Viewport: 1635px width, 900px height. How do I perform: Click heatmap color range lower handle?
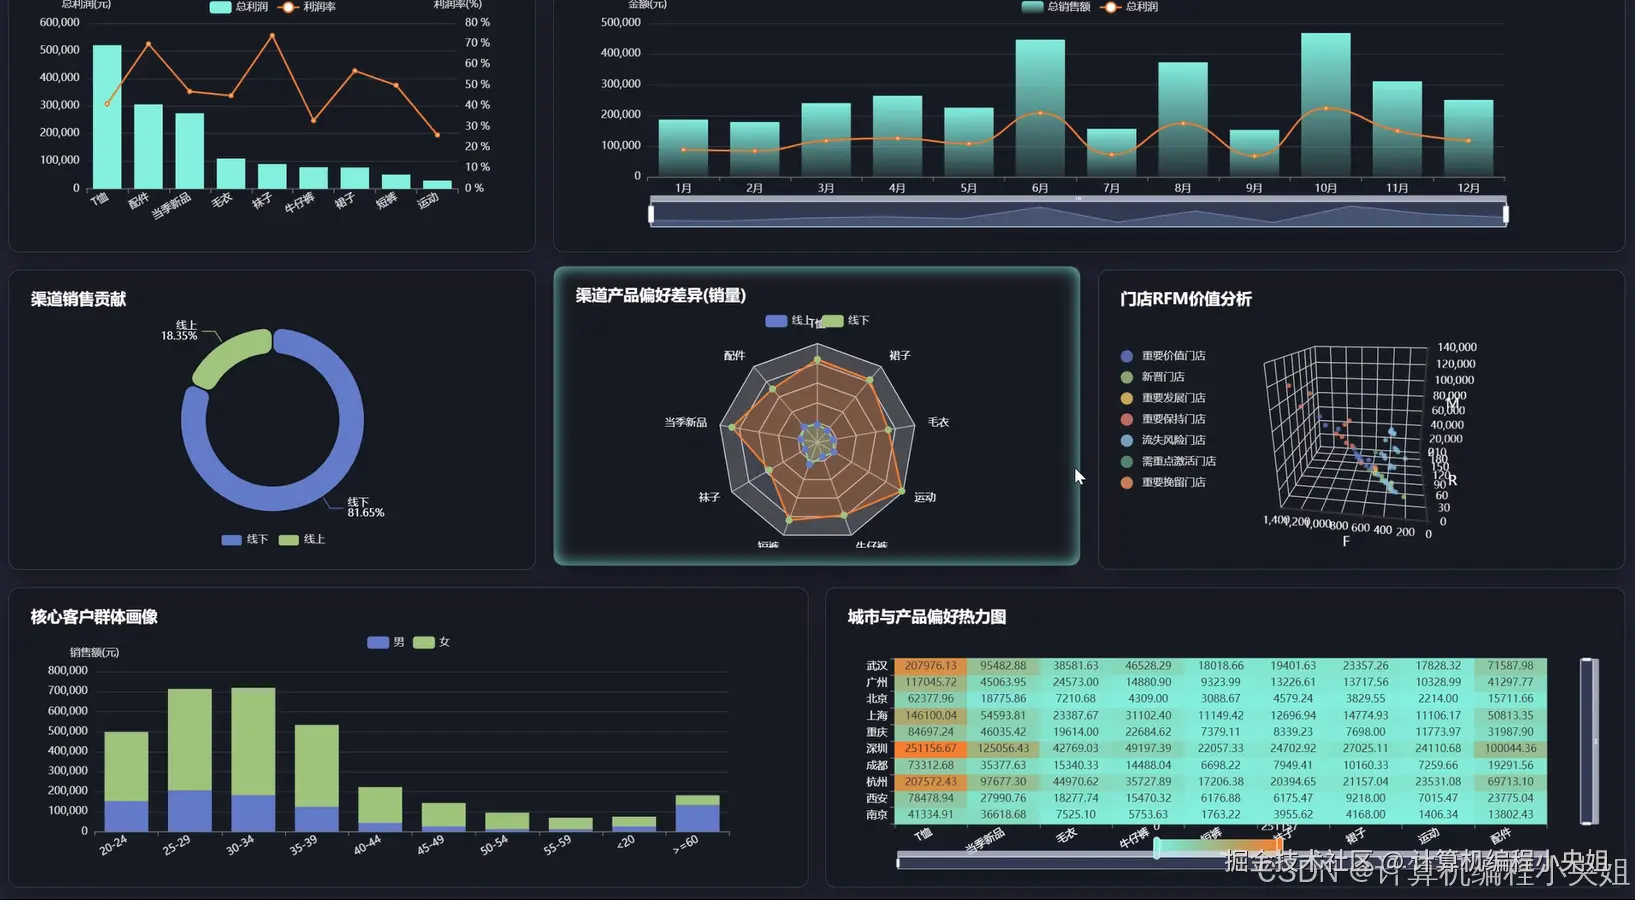pos(1157,848)
